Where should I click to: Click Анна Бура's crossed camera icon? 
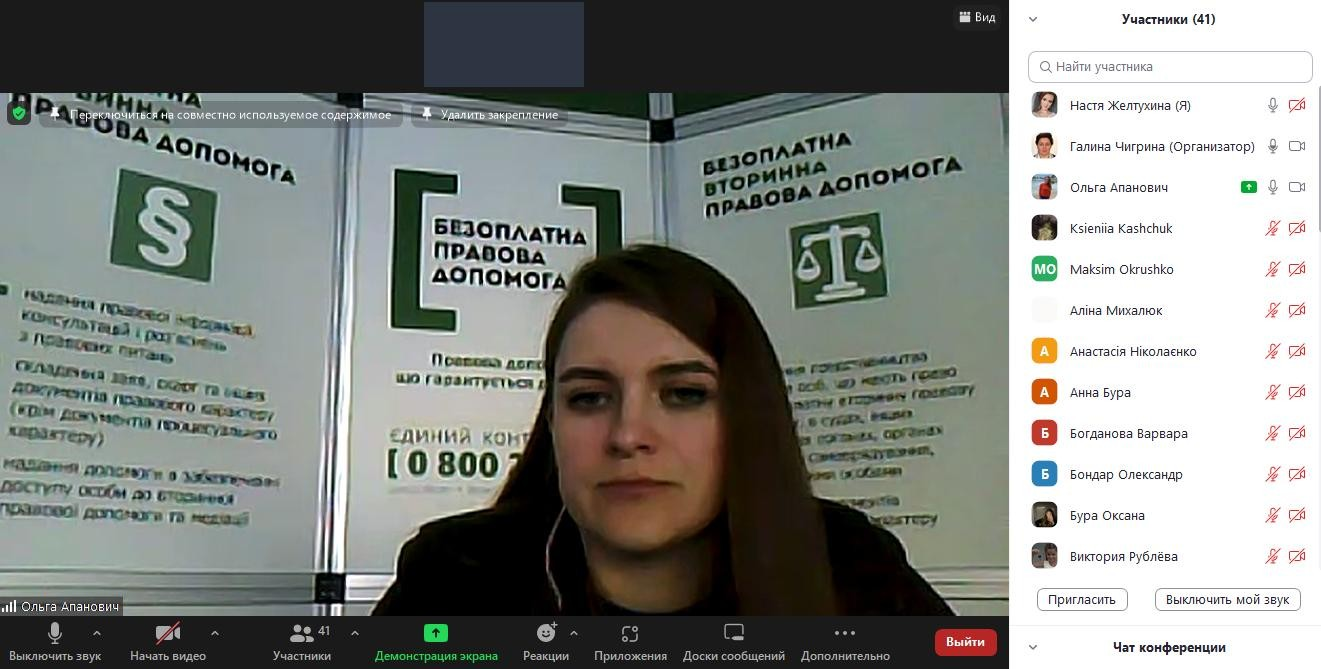coord(1297,392)
